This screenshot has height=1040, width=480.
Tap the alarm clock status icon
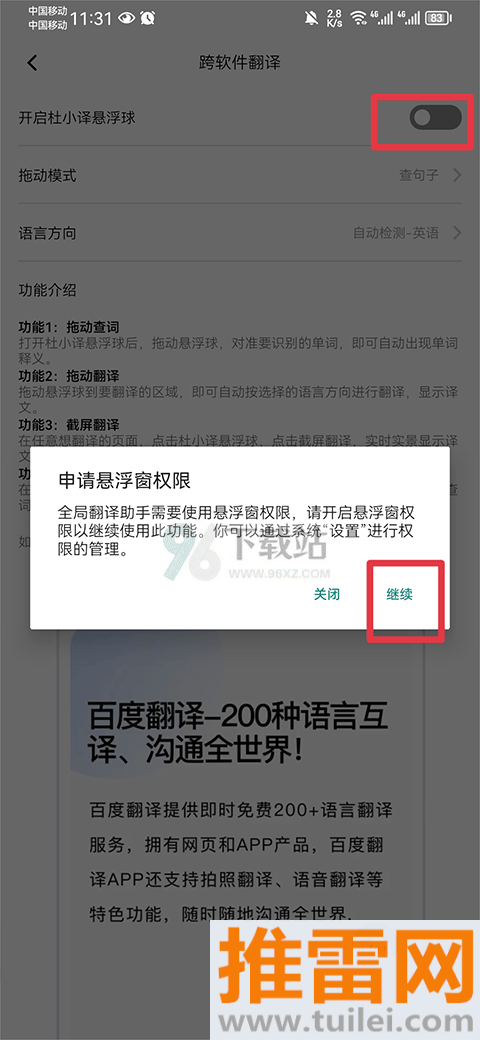click(x=149, y=19)
